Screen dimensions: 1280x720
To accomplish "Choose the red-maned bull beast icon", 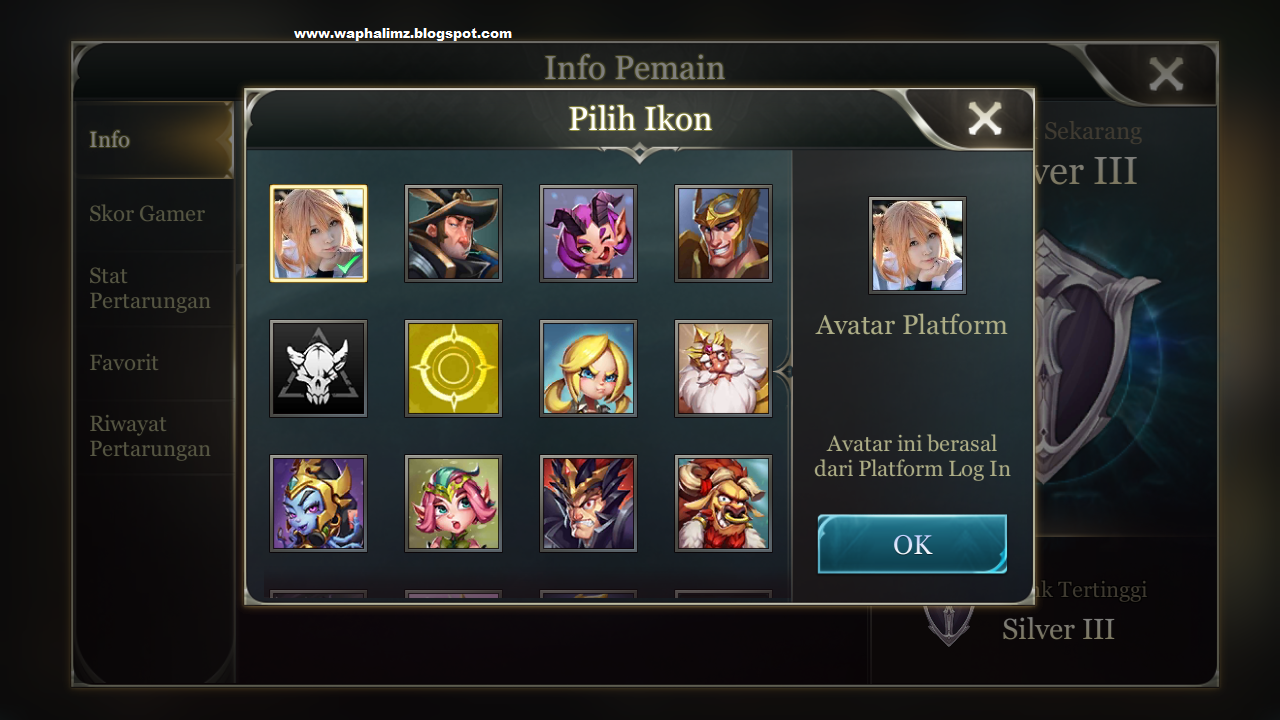I will pyautogui.click(x=723, y=503).
